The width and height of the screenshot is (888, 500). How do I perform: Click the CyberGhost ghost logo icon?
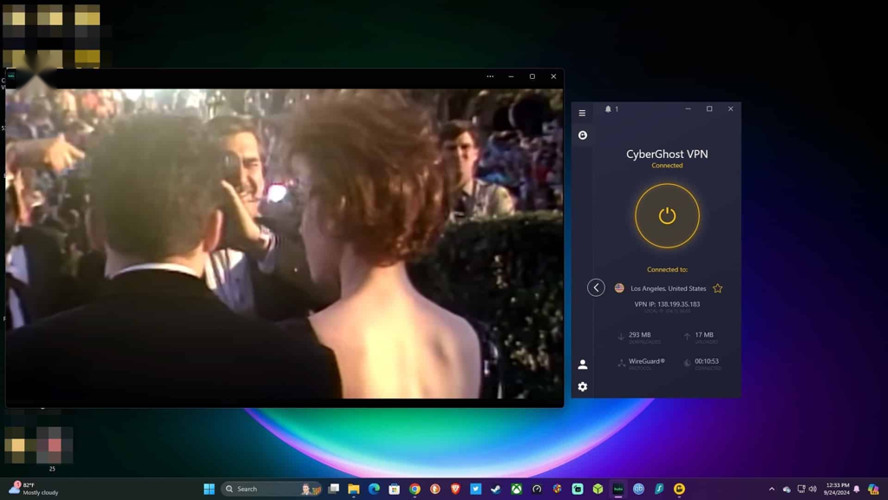tap(583, 135)
